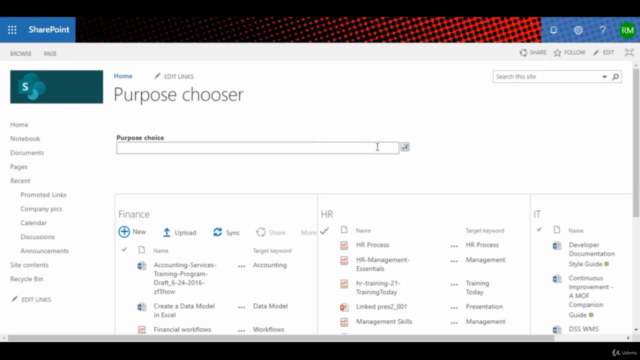Open ellipsis menu for Linked pres2_001
Screen dimensions: 640x360
click(x=454, y=308)
